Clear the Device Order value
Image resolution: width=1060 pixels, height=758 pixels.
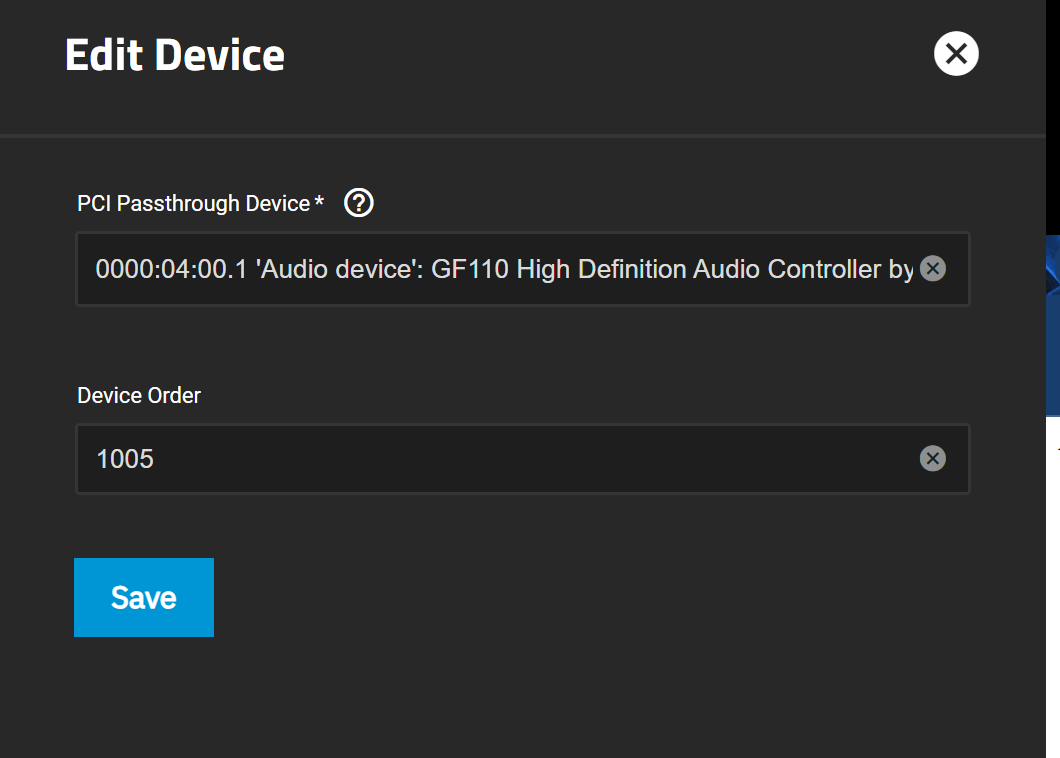tap(933, 458)
